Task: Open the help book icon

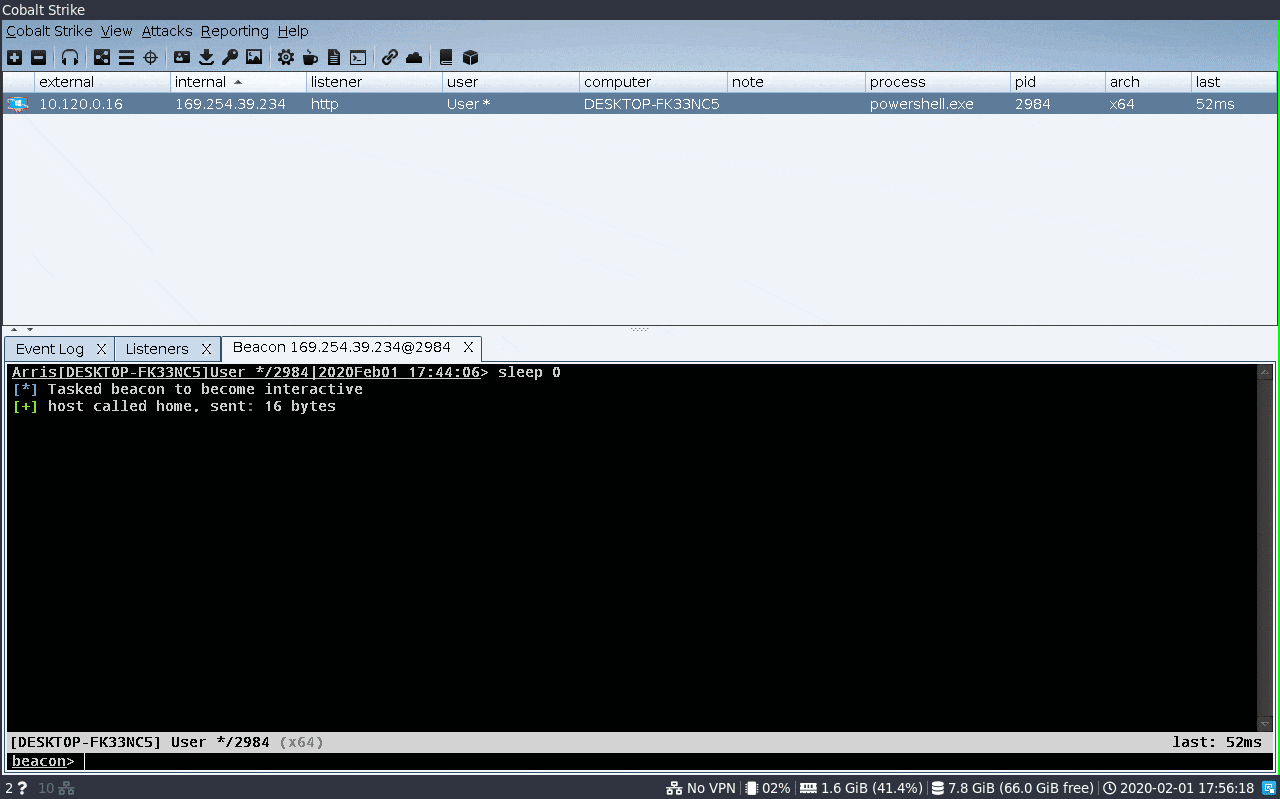Action: coord(444,57)
